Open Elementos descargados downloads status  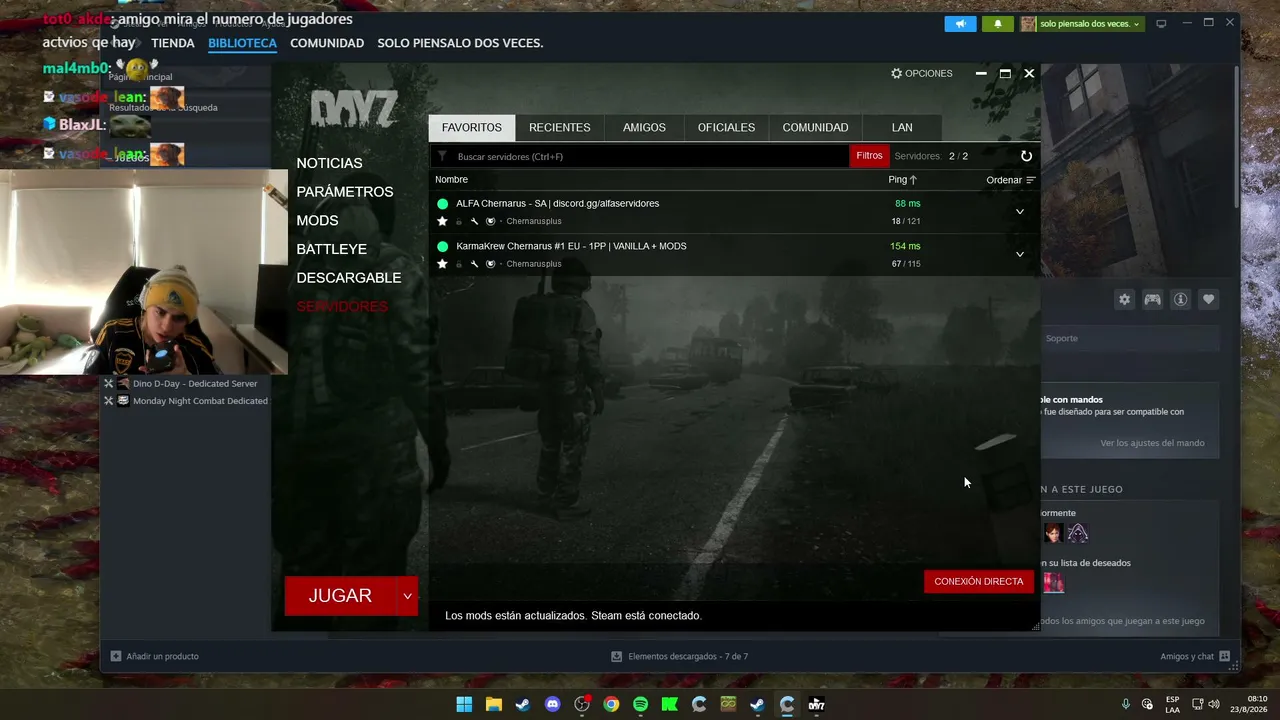(680, 656)
